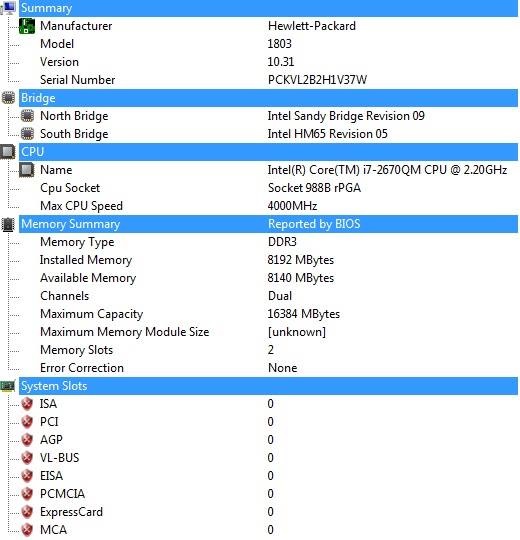Click the North Bridge chip icon
Viewport: 520px width, 540px height.
pyautogui.click(x=27, y=116)
